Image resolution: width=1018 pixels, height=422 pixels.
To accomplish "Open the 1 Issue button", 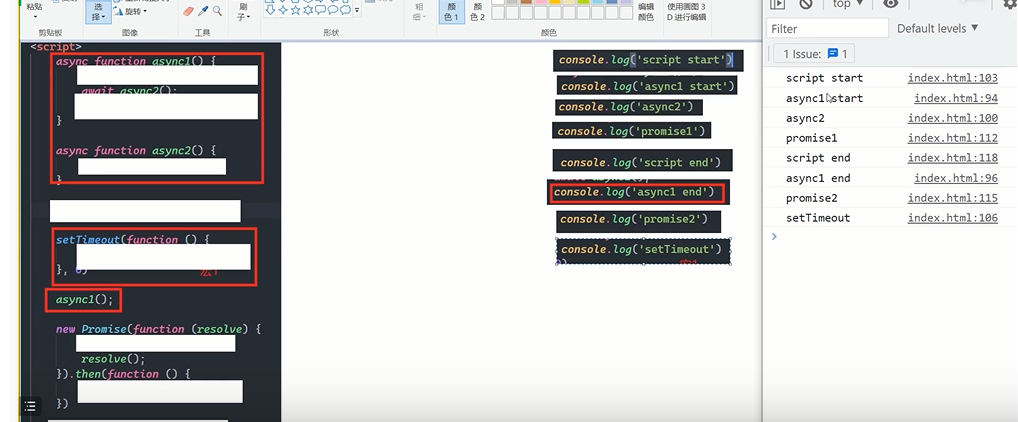I will click(x=813, y=54).
